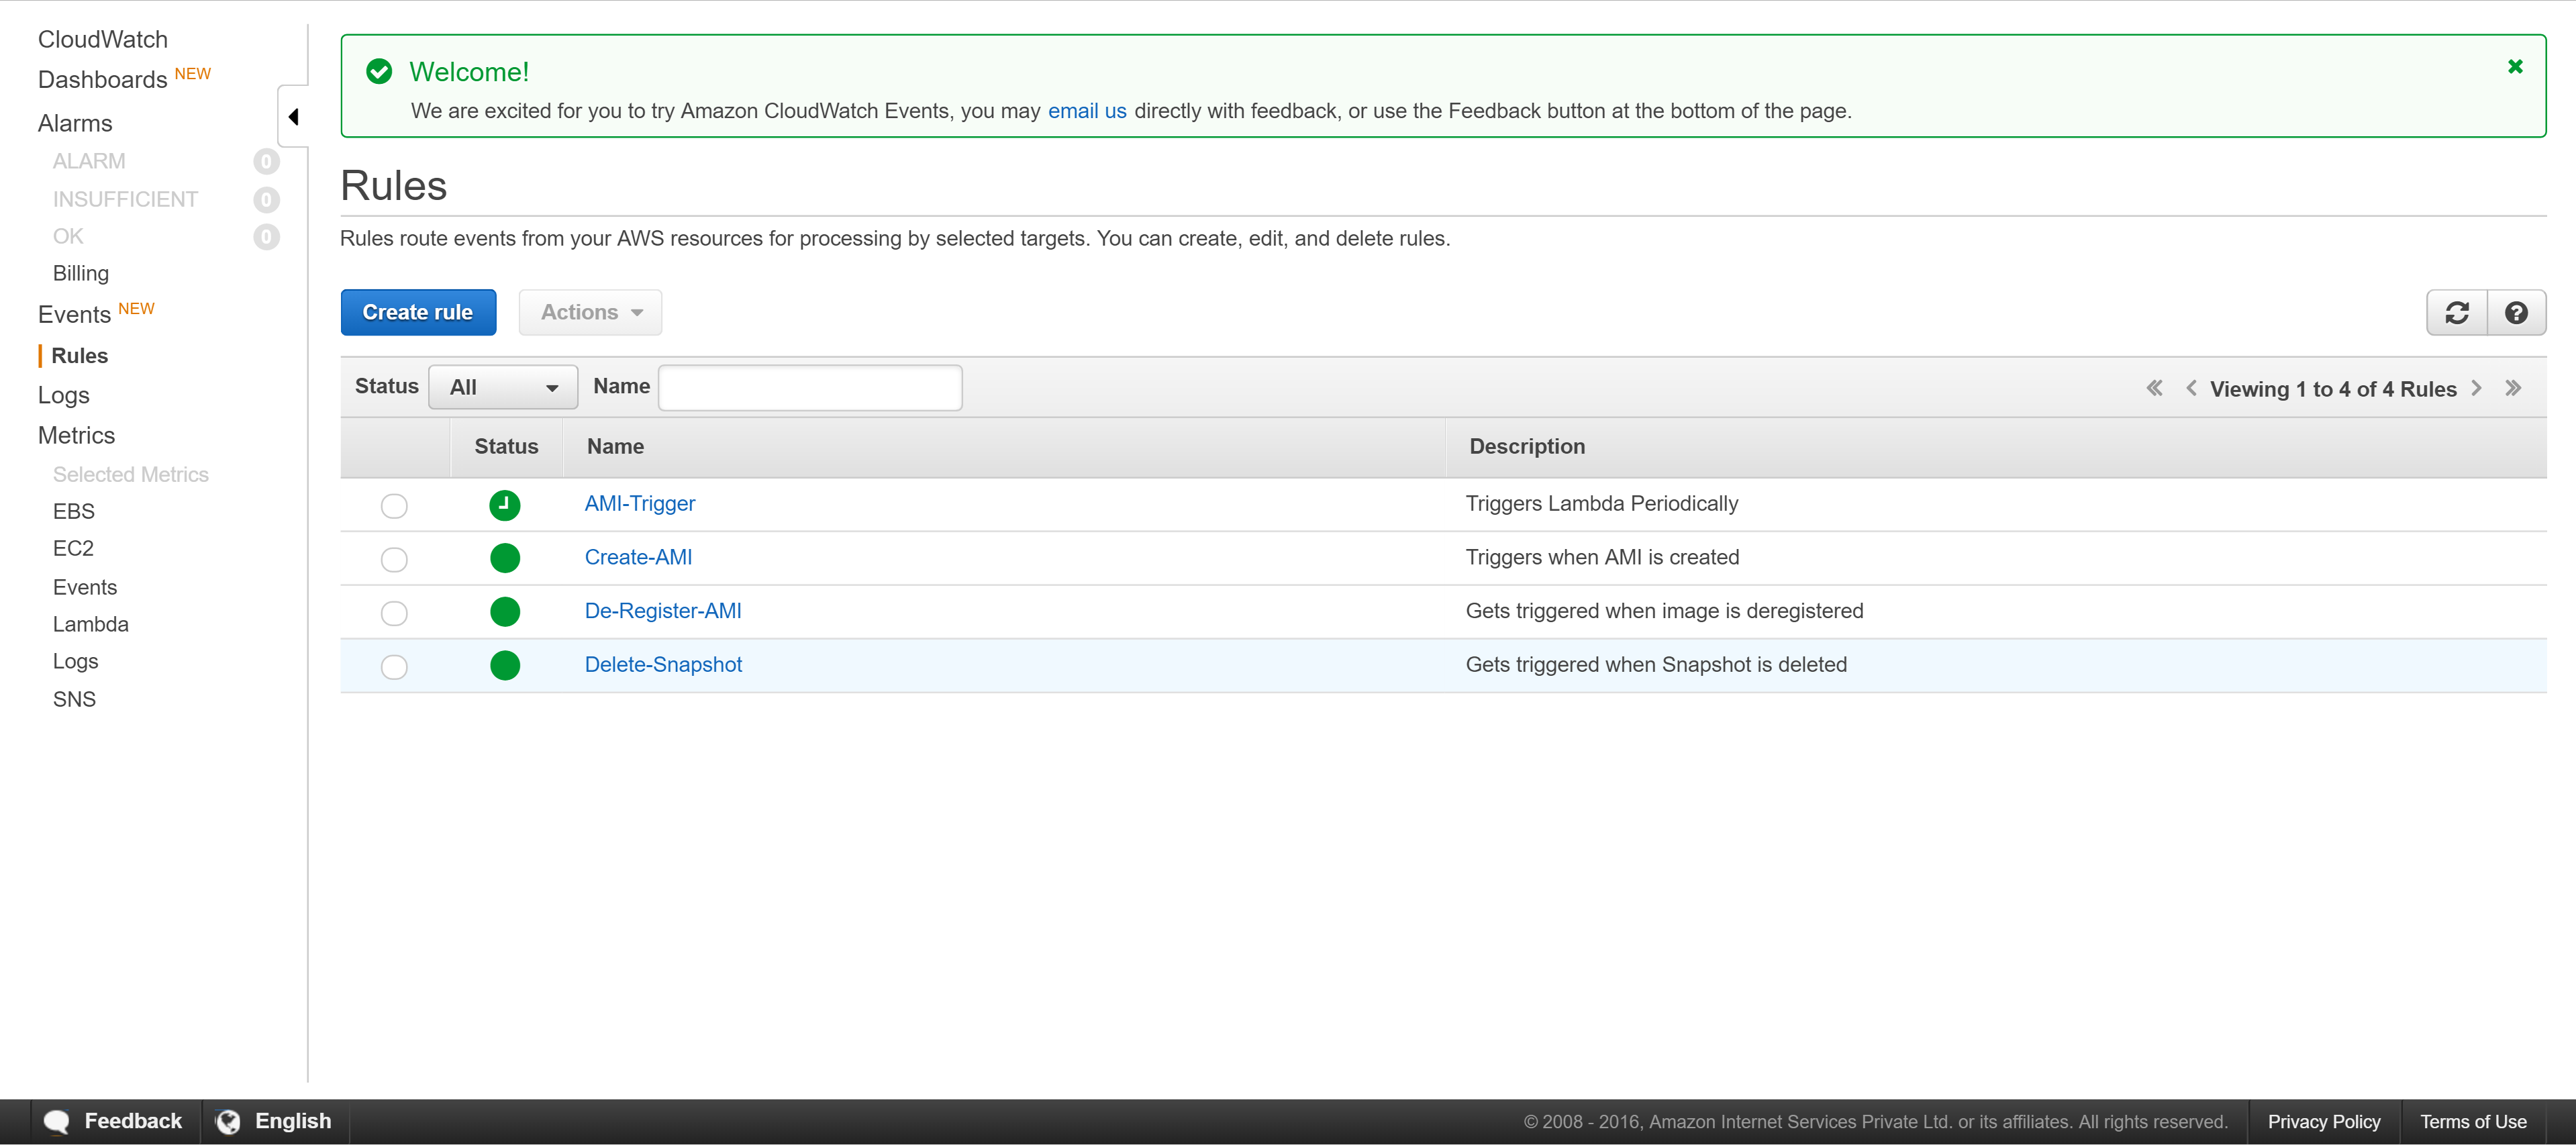Image resolution: width=2576 pixels, height=1145 pixels.
Task: Open Dashboards in sidebar
Action: click(102, 80)
